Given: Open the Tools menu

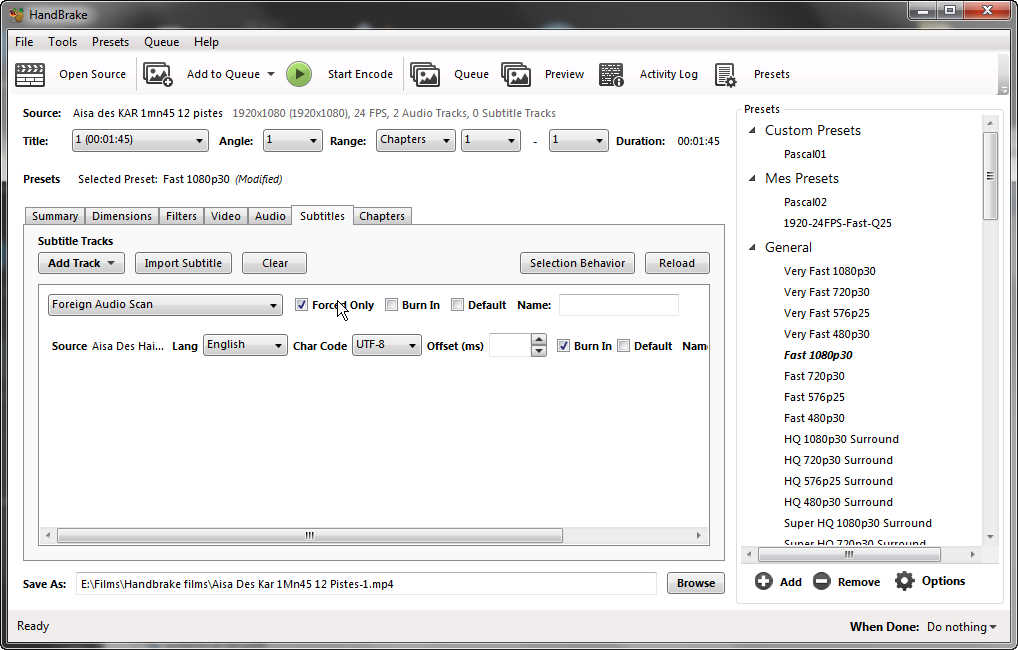Looking at the screenshot, I should pyautogui.click(x=62, y=42).
